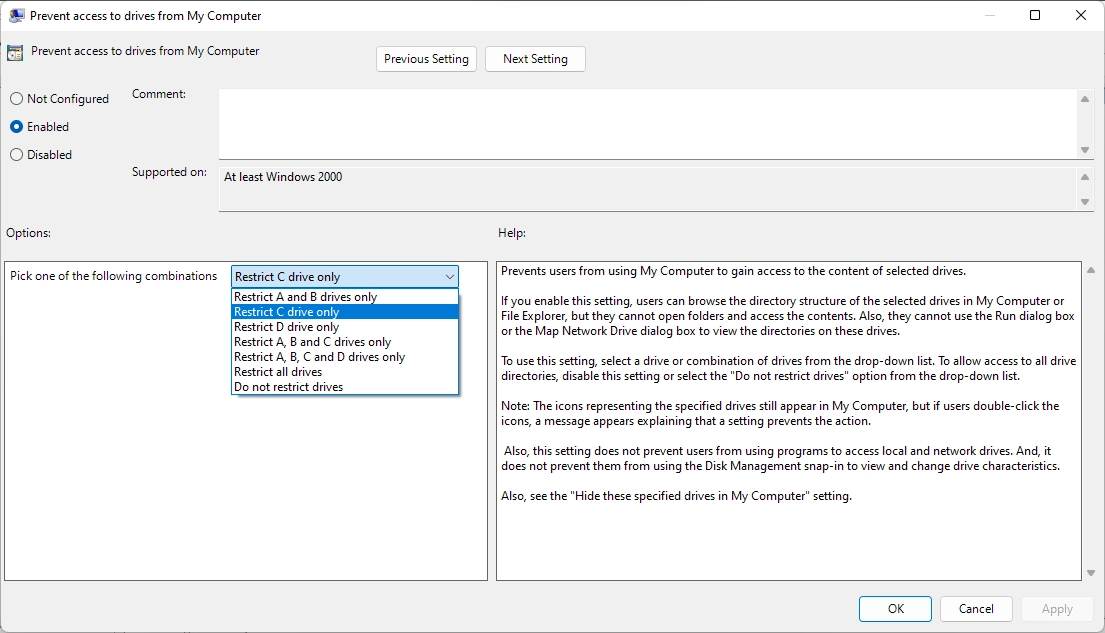Select the Not Configured radio button
1105x633 pixels.
tap(17, 99)
